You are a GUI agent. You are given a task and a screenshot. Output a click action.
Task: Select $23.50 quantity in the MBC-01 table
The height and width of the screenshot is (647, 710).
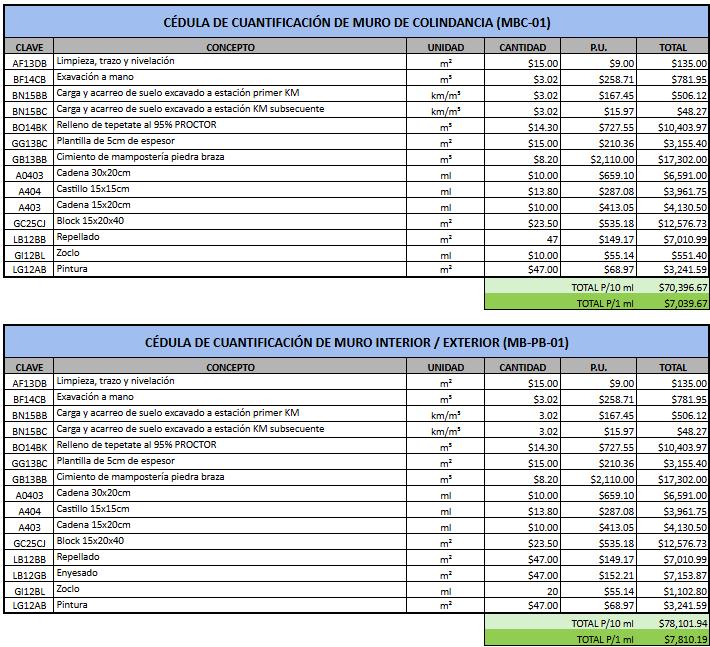(523, 223)
